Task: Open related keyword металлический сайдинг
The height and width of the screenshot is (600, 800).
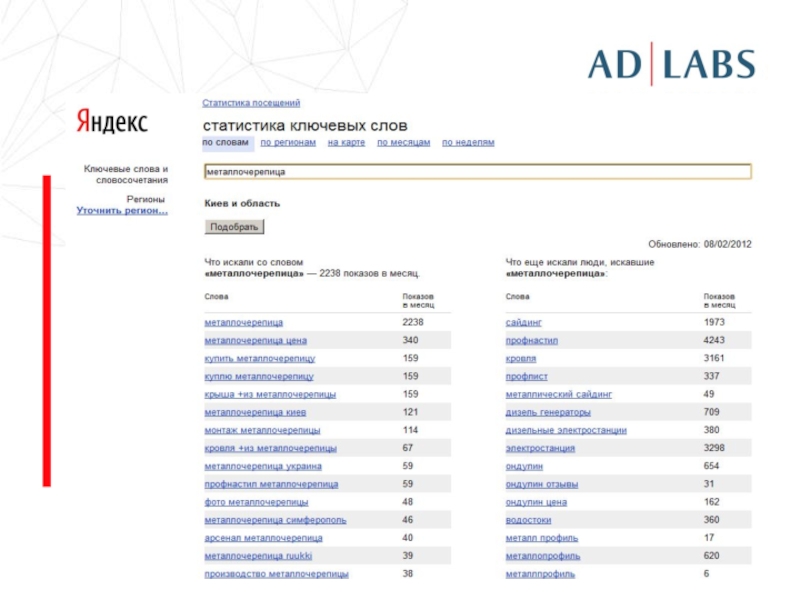Action: click(558, 394)
